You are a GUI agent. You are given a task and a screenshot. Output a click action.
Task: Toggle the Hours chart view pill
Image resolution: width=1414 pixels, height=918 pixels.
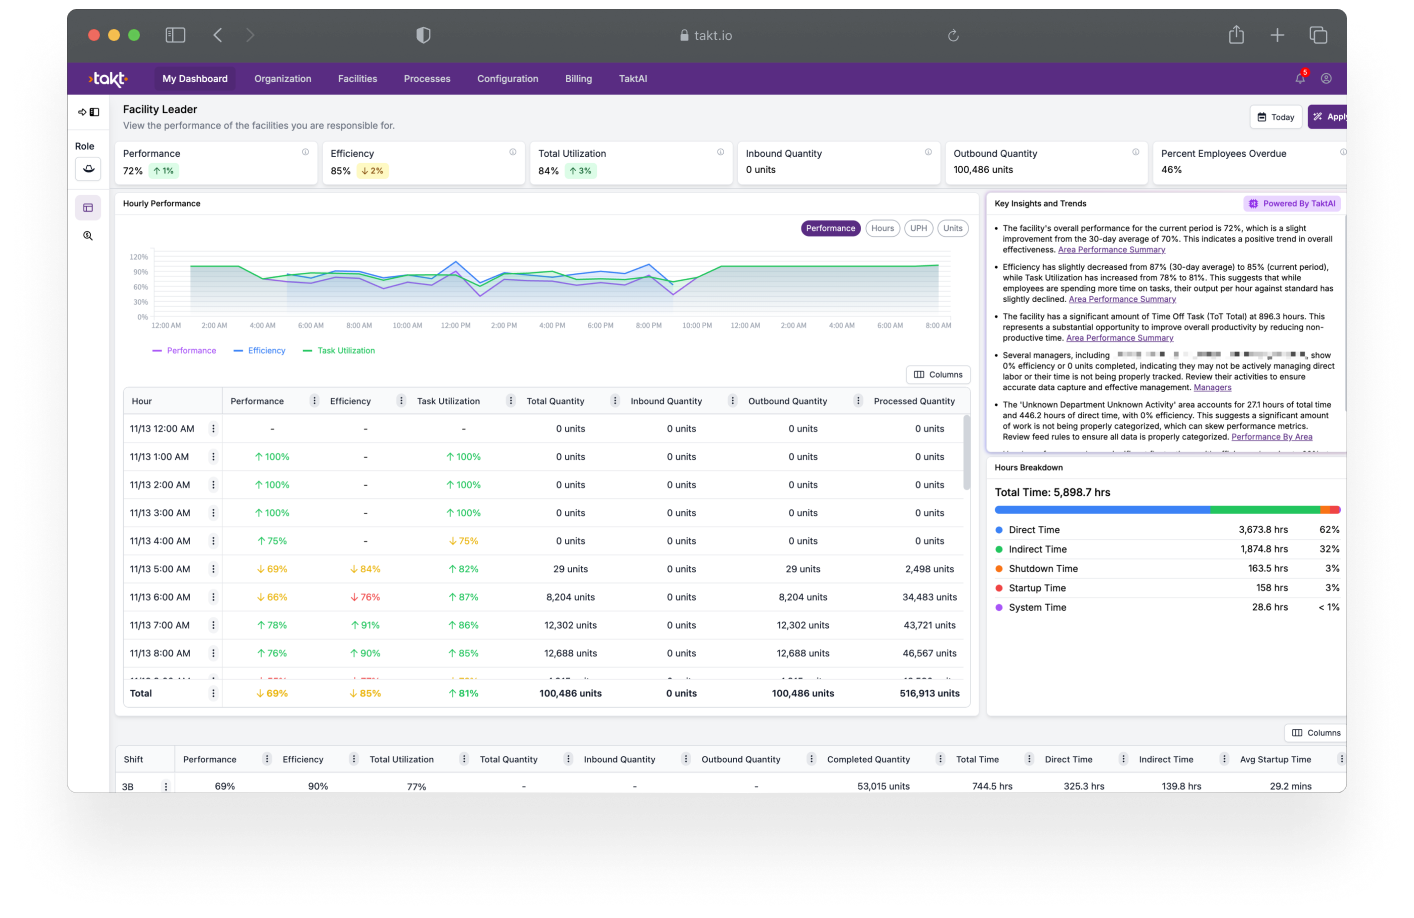point(882,228)
